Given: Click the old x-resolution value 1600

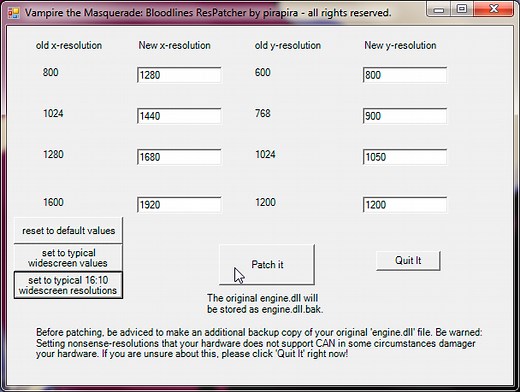Looking at the screenshot, I should 53,202.
